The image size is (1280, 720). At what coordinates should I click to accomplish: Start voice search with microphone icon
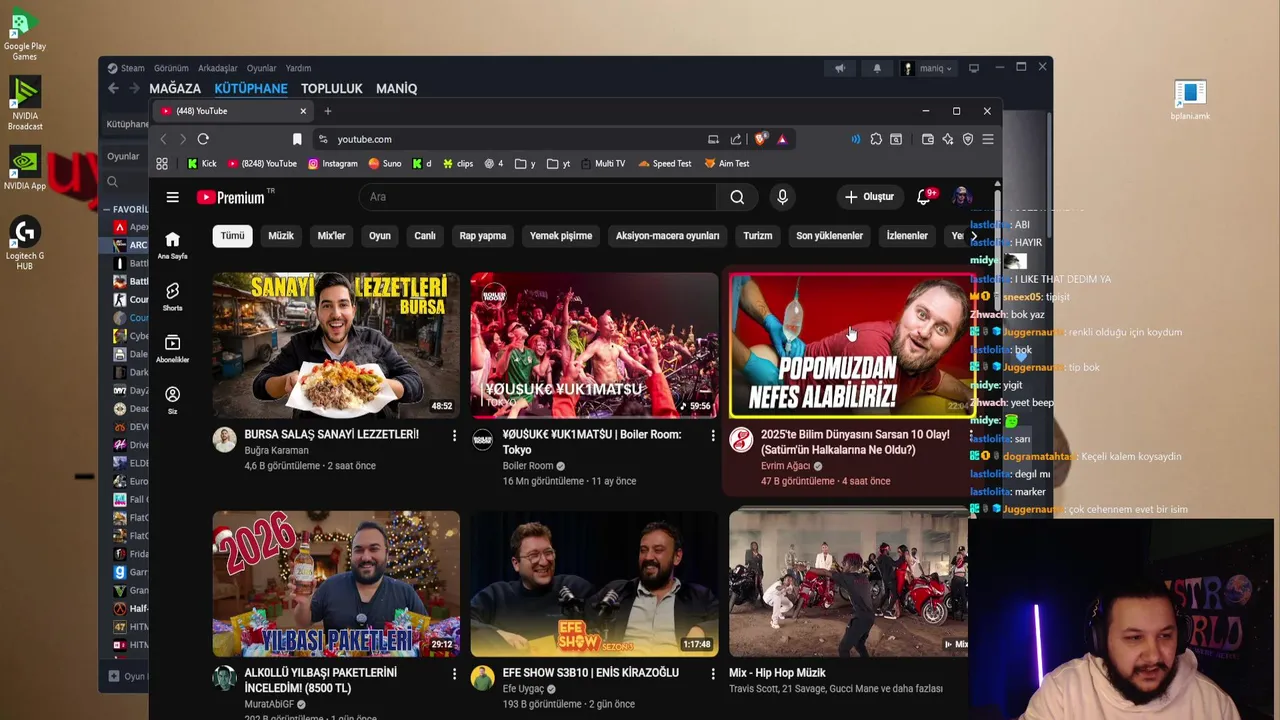(x=782, y=197)
